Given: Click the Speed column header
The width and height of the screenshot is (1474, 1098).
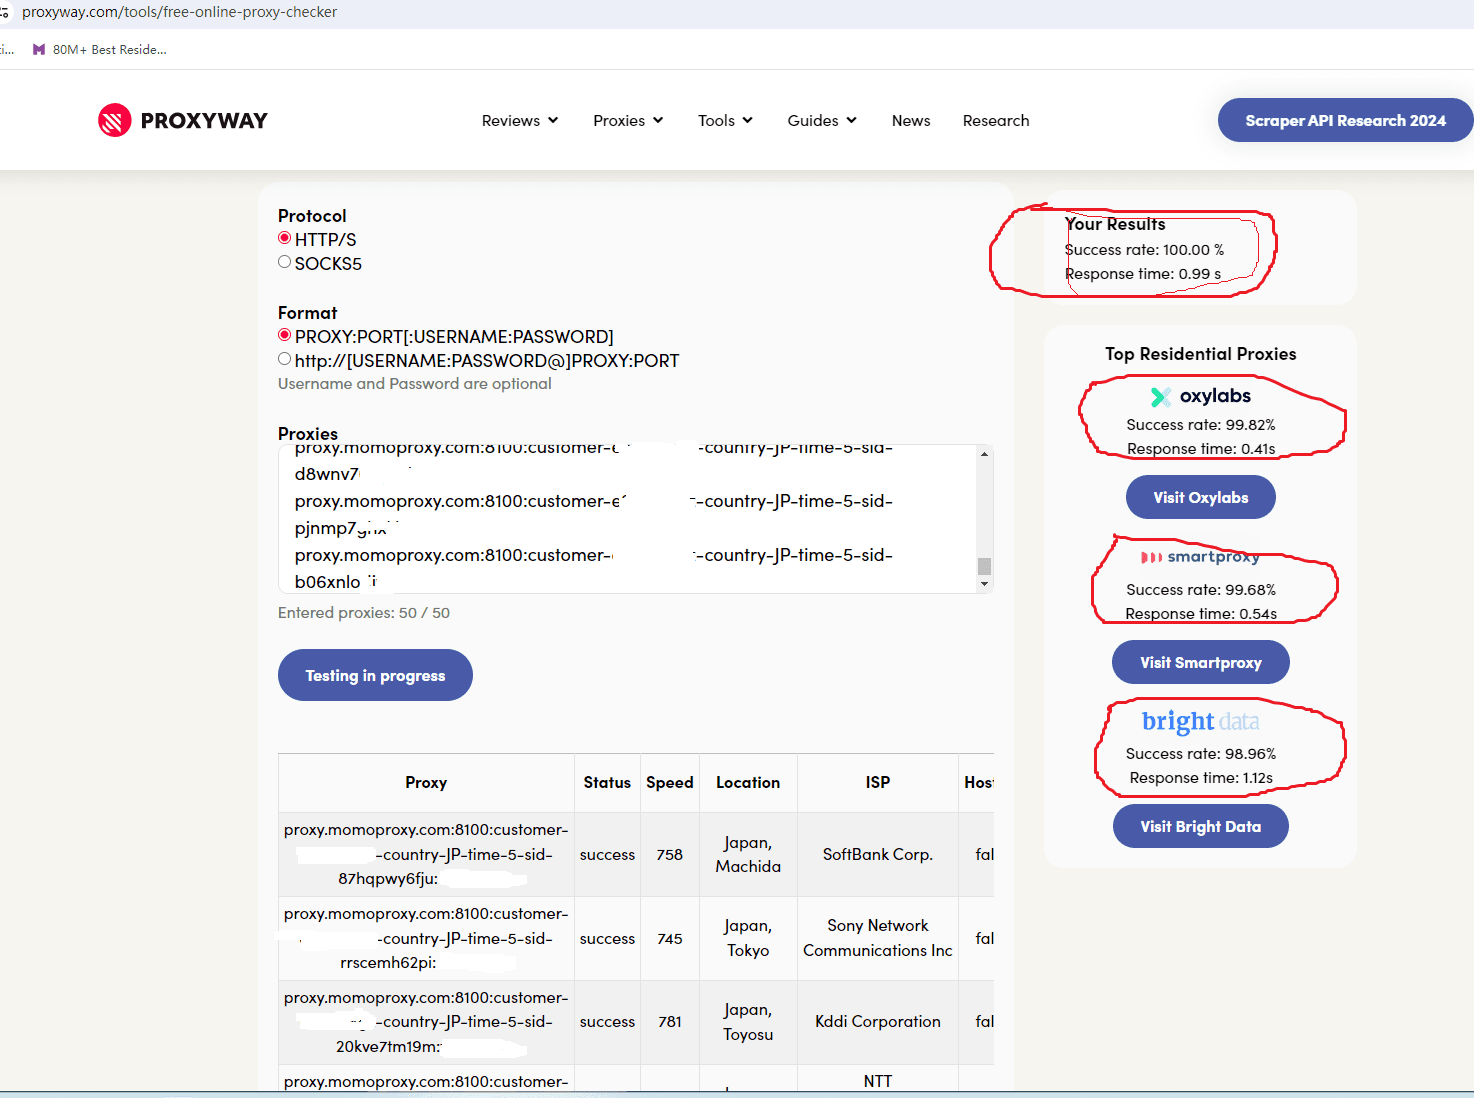Looking at the screenshot, I should tap(670, 782).
